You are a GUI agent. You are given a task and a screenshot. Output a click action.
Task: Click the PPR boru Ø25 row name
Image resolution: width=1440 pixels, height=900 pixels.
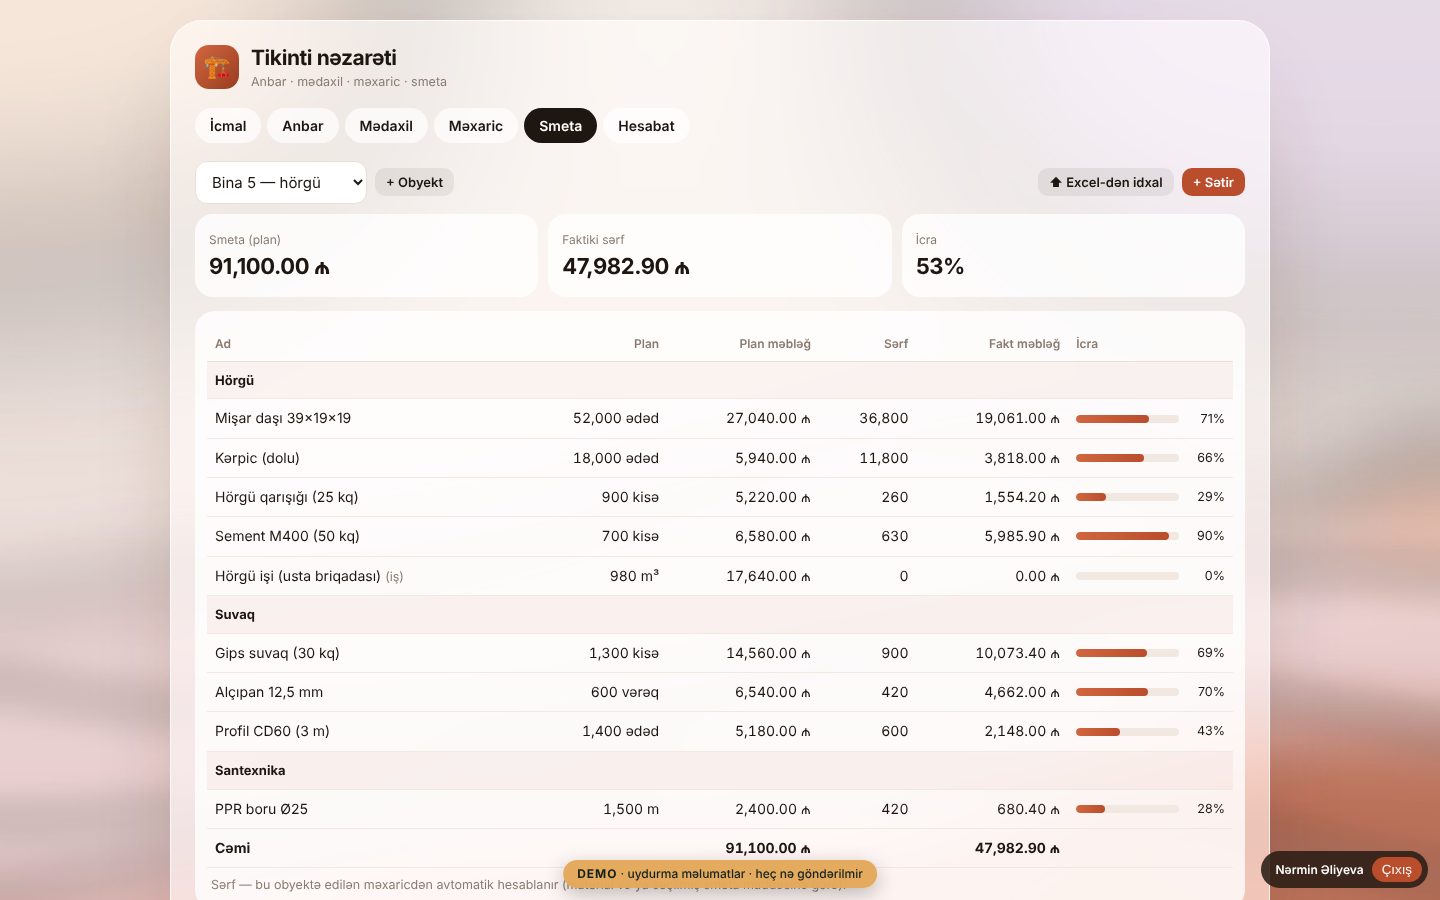261,809
